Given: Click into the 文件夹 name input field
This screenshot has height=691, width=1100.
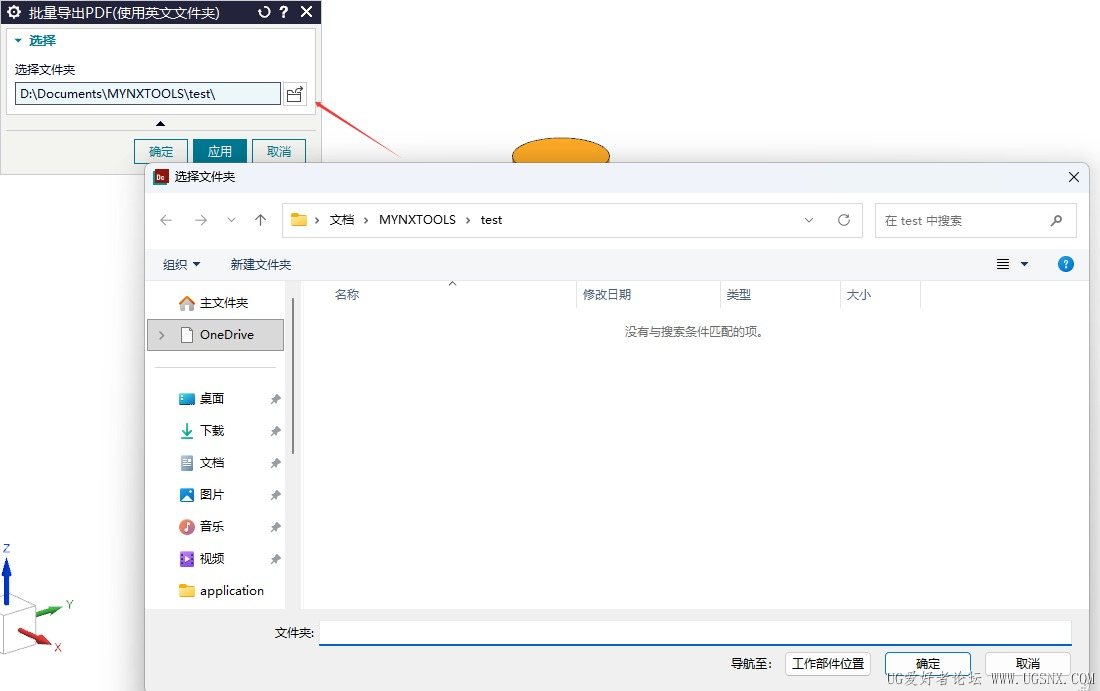Looking at the screenshot, I should [694, 633].
